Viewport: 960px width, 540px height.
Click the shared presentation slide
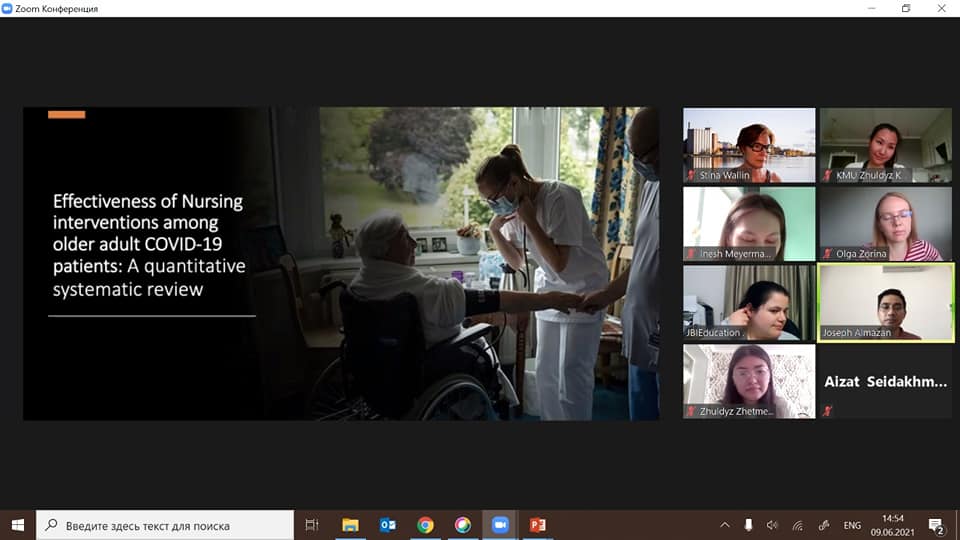click(341, 263)
